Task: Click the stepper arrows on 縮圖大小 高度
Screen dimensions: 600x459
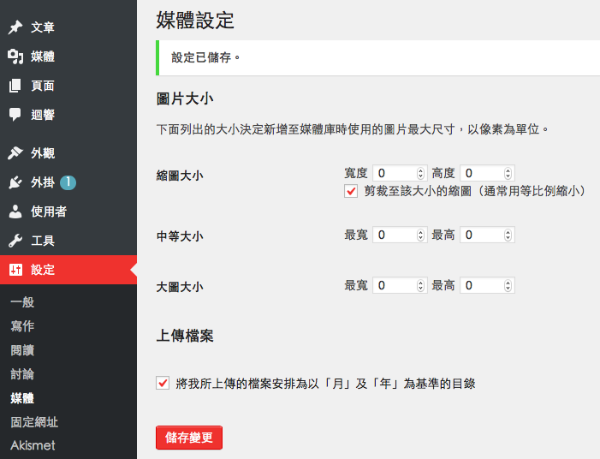Action: click(508, 173)
